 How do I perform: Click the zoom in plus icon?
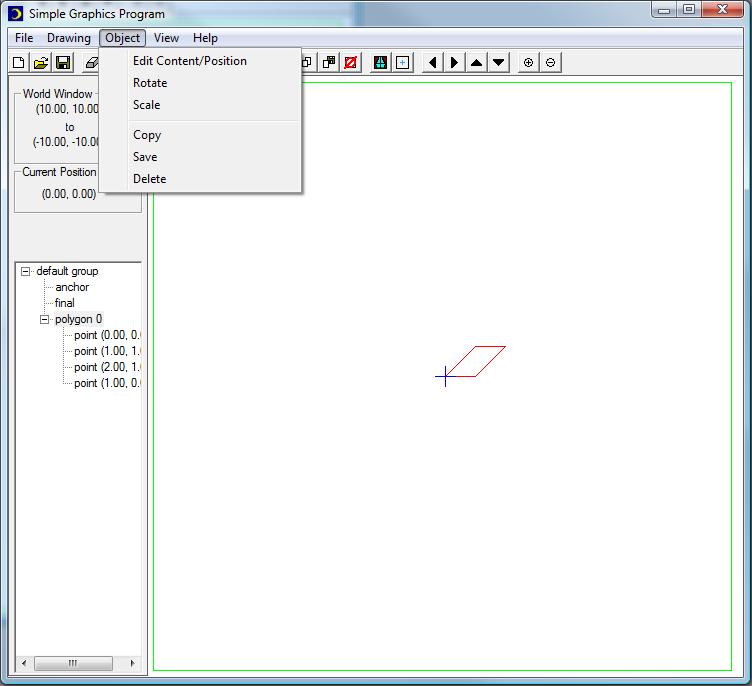(x=529, y=62)
